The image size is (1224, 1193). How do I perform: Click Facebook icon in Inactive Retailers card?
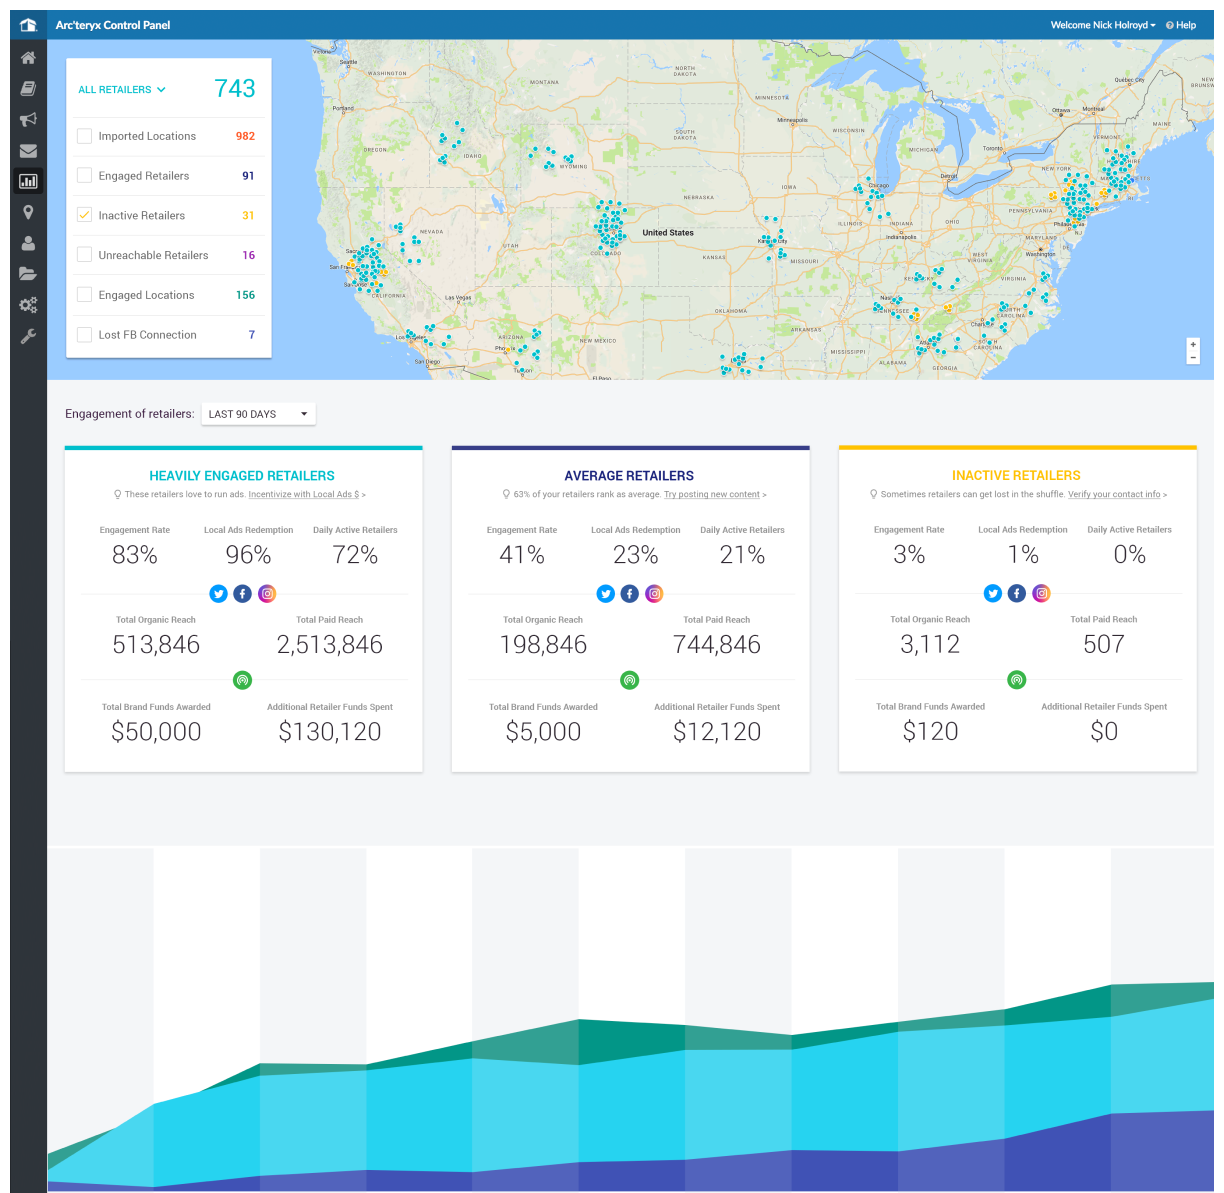[1016, 593]
